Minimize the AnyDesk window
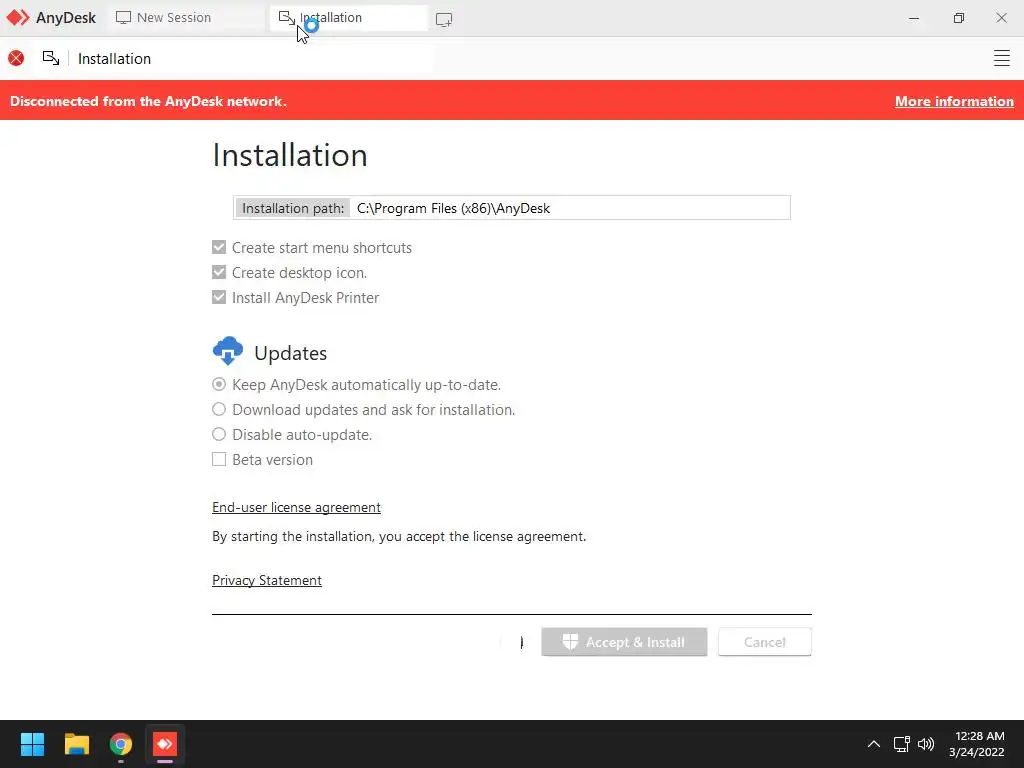Image resolution: width=1024 pixels, height=768 pixels. pos(914,18)
